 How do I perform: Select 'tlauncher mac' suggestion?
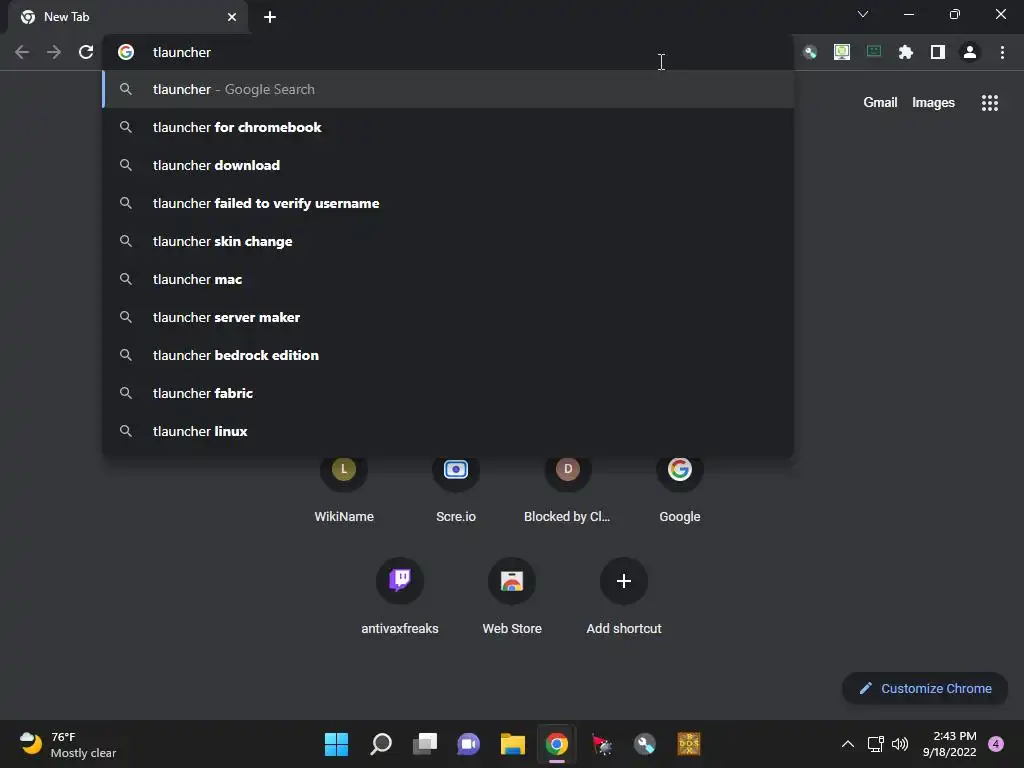[x=448, y=279]
